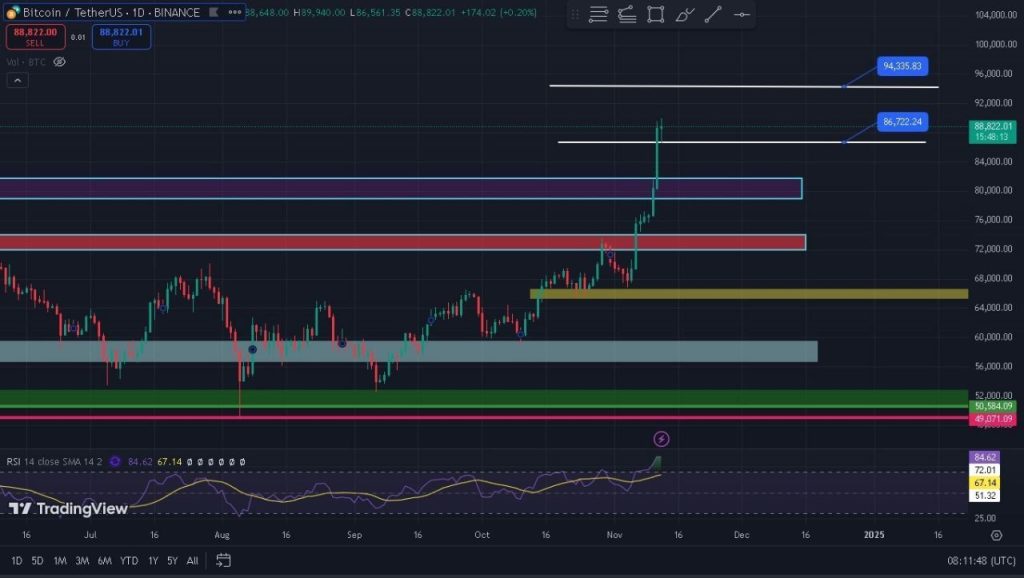The width and height of the screenshot is (1024, 578).
Task: Click the horizontal lines drawing tool icon
Action: pyautogui.click(x=598, y=15)
